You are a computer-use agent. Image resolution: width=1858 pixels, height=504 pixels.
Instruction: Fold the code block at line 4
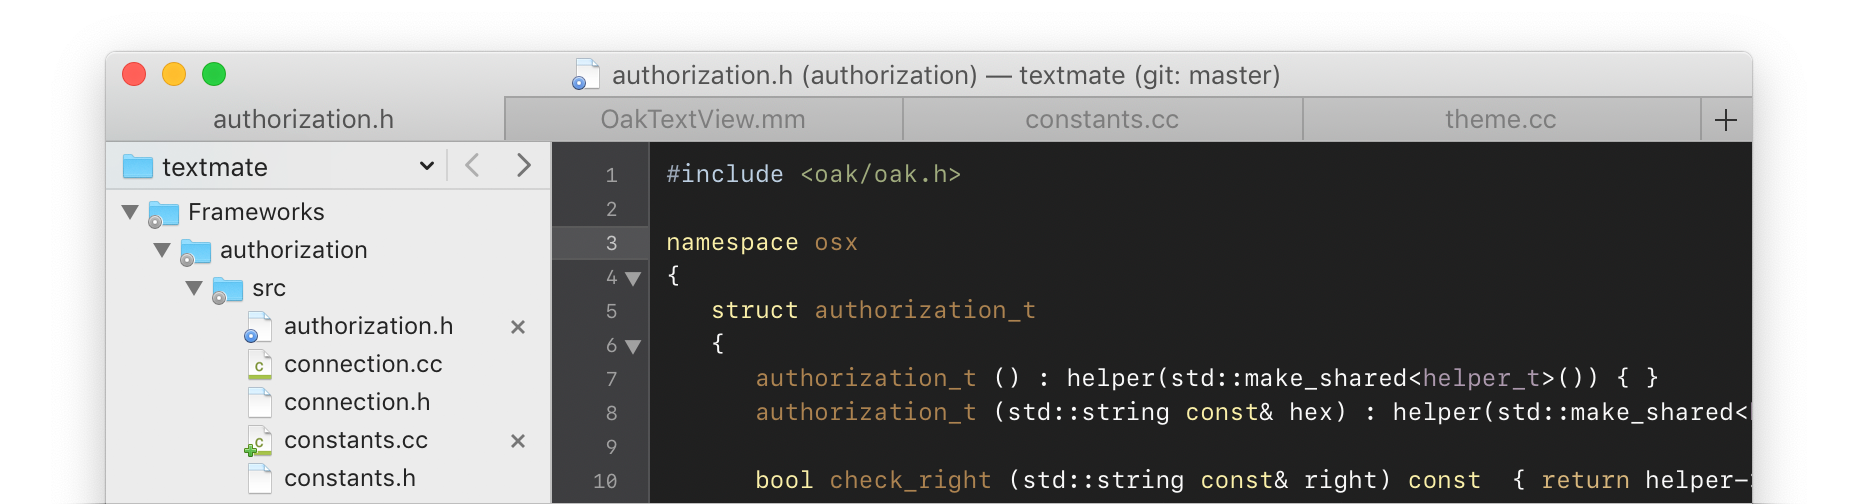click(633, 278)
